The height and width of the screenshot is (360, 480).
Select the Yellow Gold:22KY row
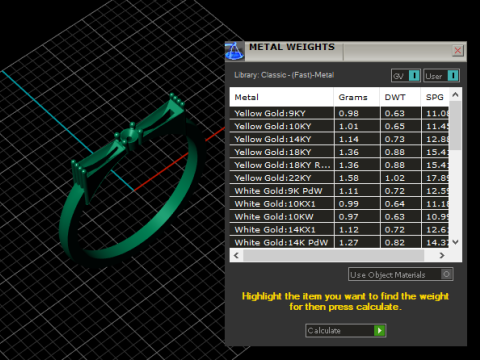(x=339, y=178)
